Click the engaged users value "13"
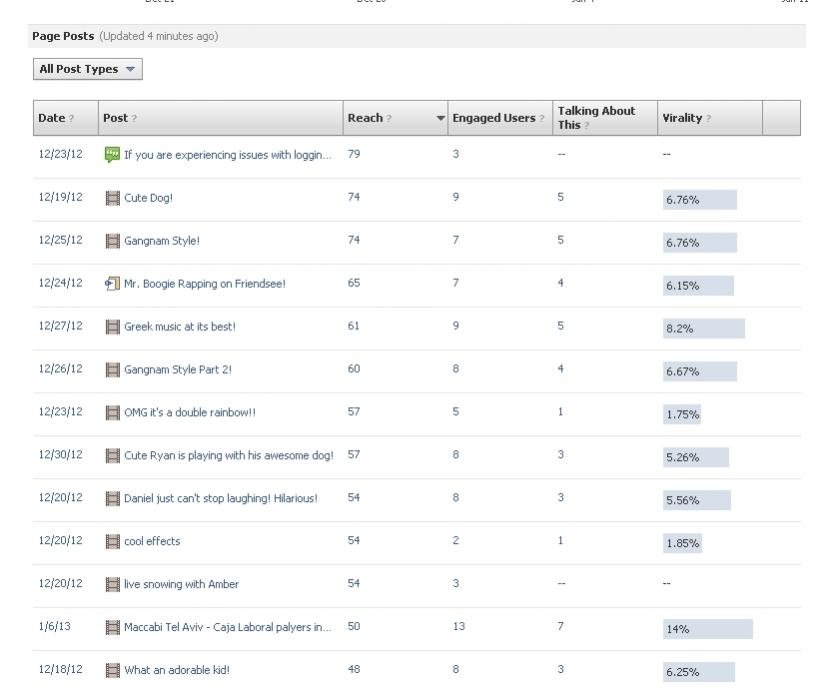The width and height of the screenshot is (823, 691). (459, 626)
